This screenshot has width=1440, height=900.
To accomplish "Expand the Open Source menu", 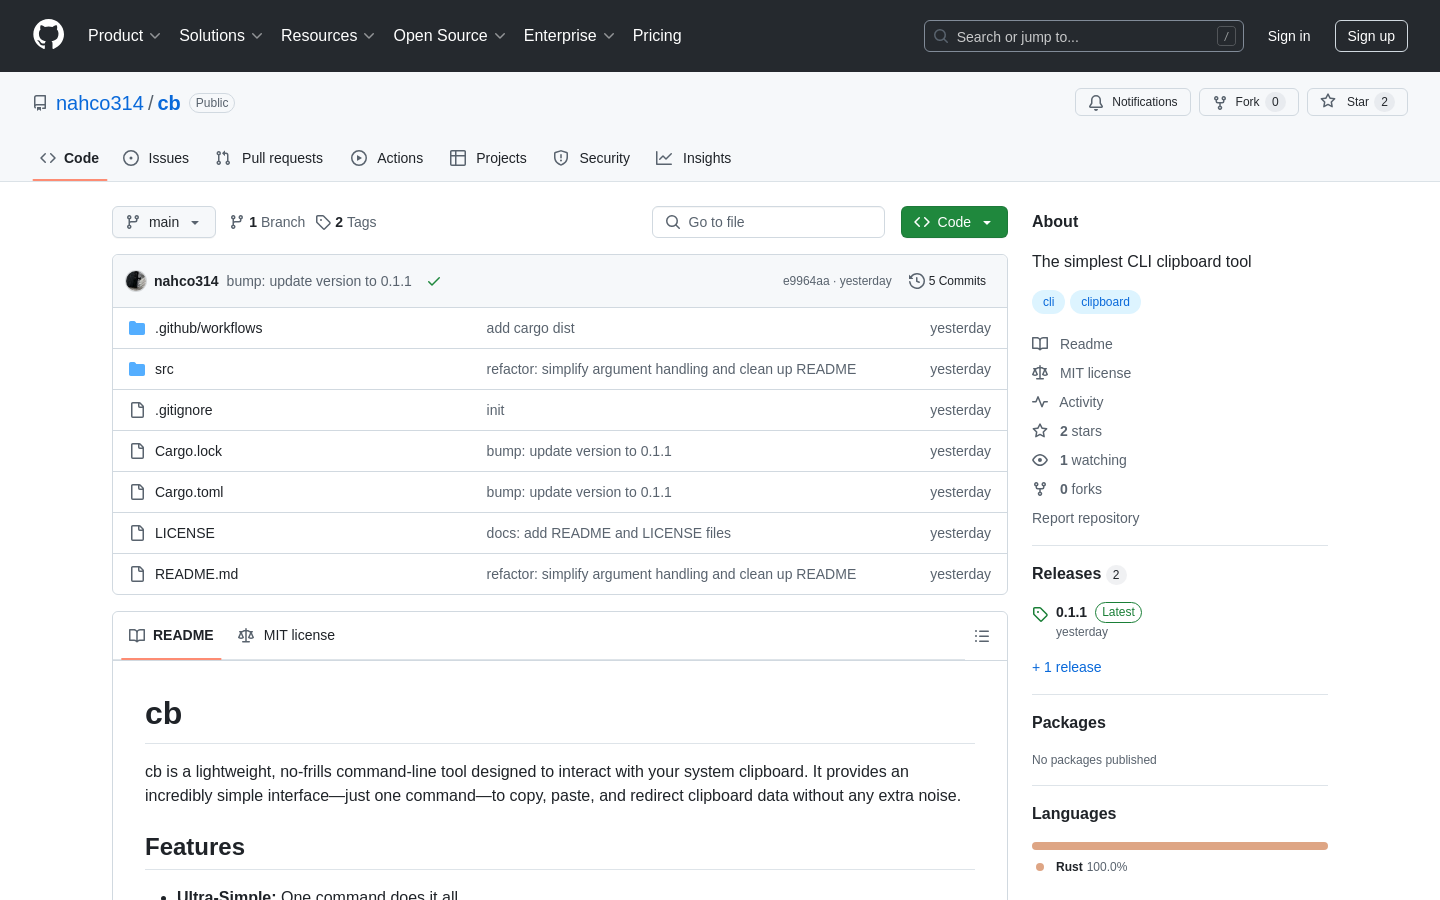I will point(450,36).
